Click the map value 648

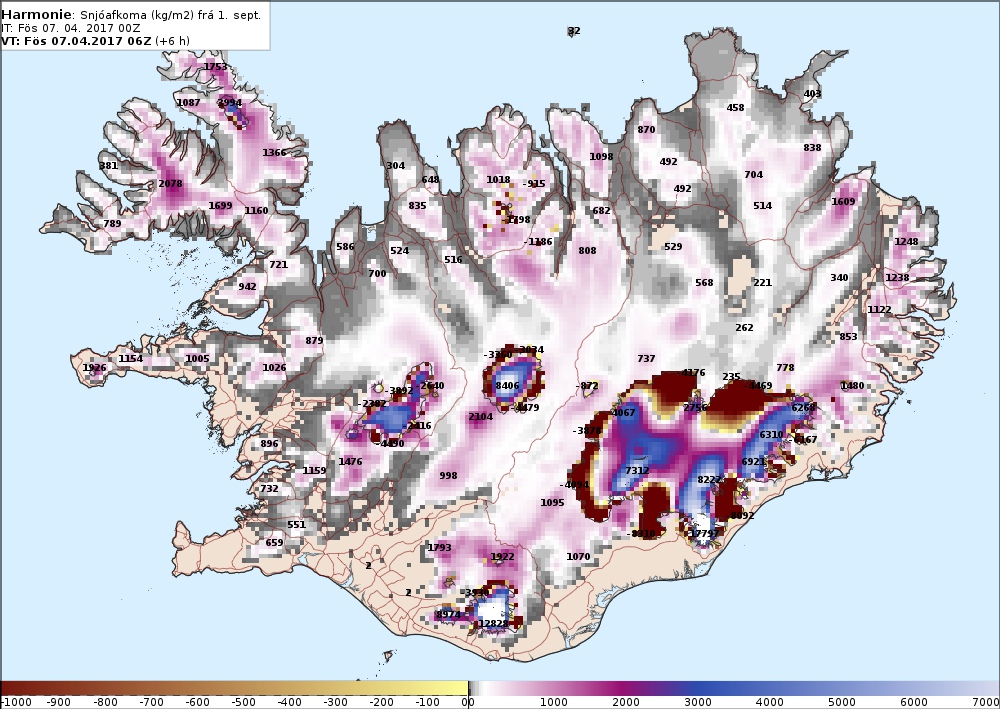431,180
